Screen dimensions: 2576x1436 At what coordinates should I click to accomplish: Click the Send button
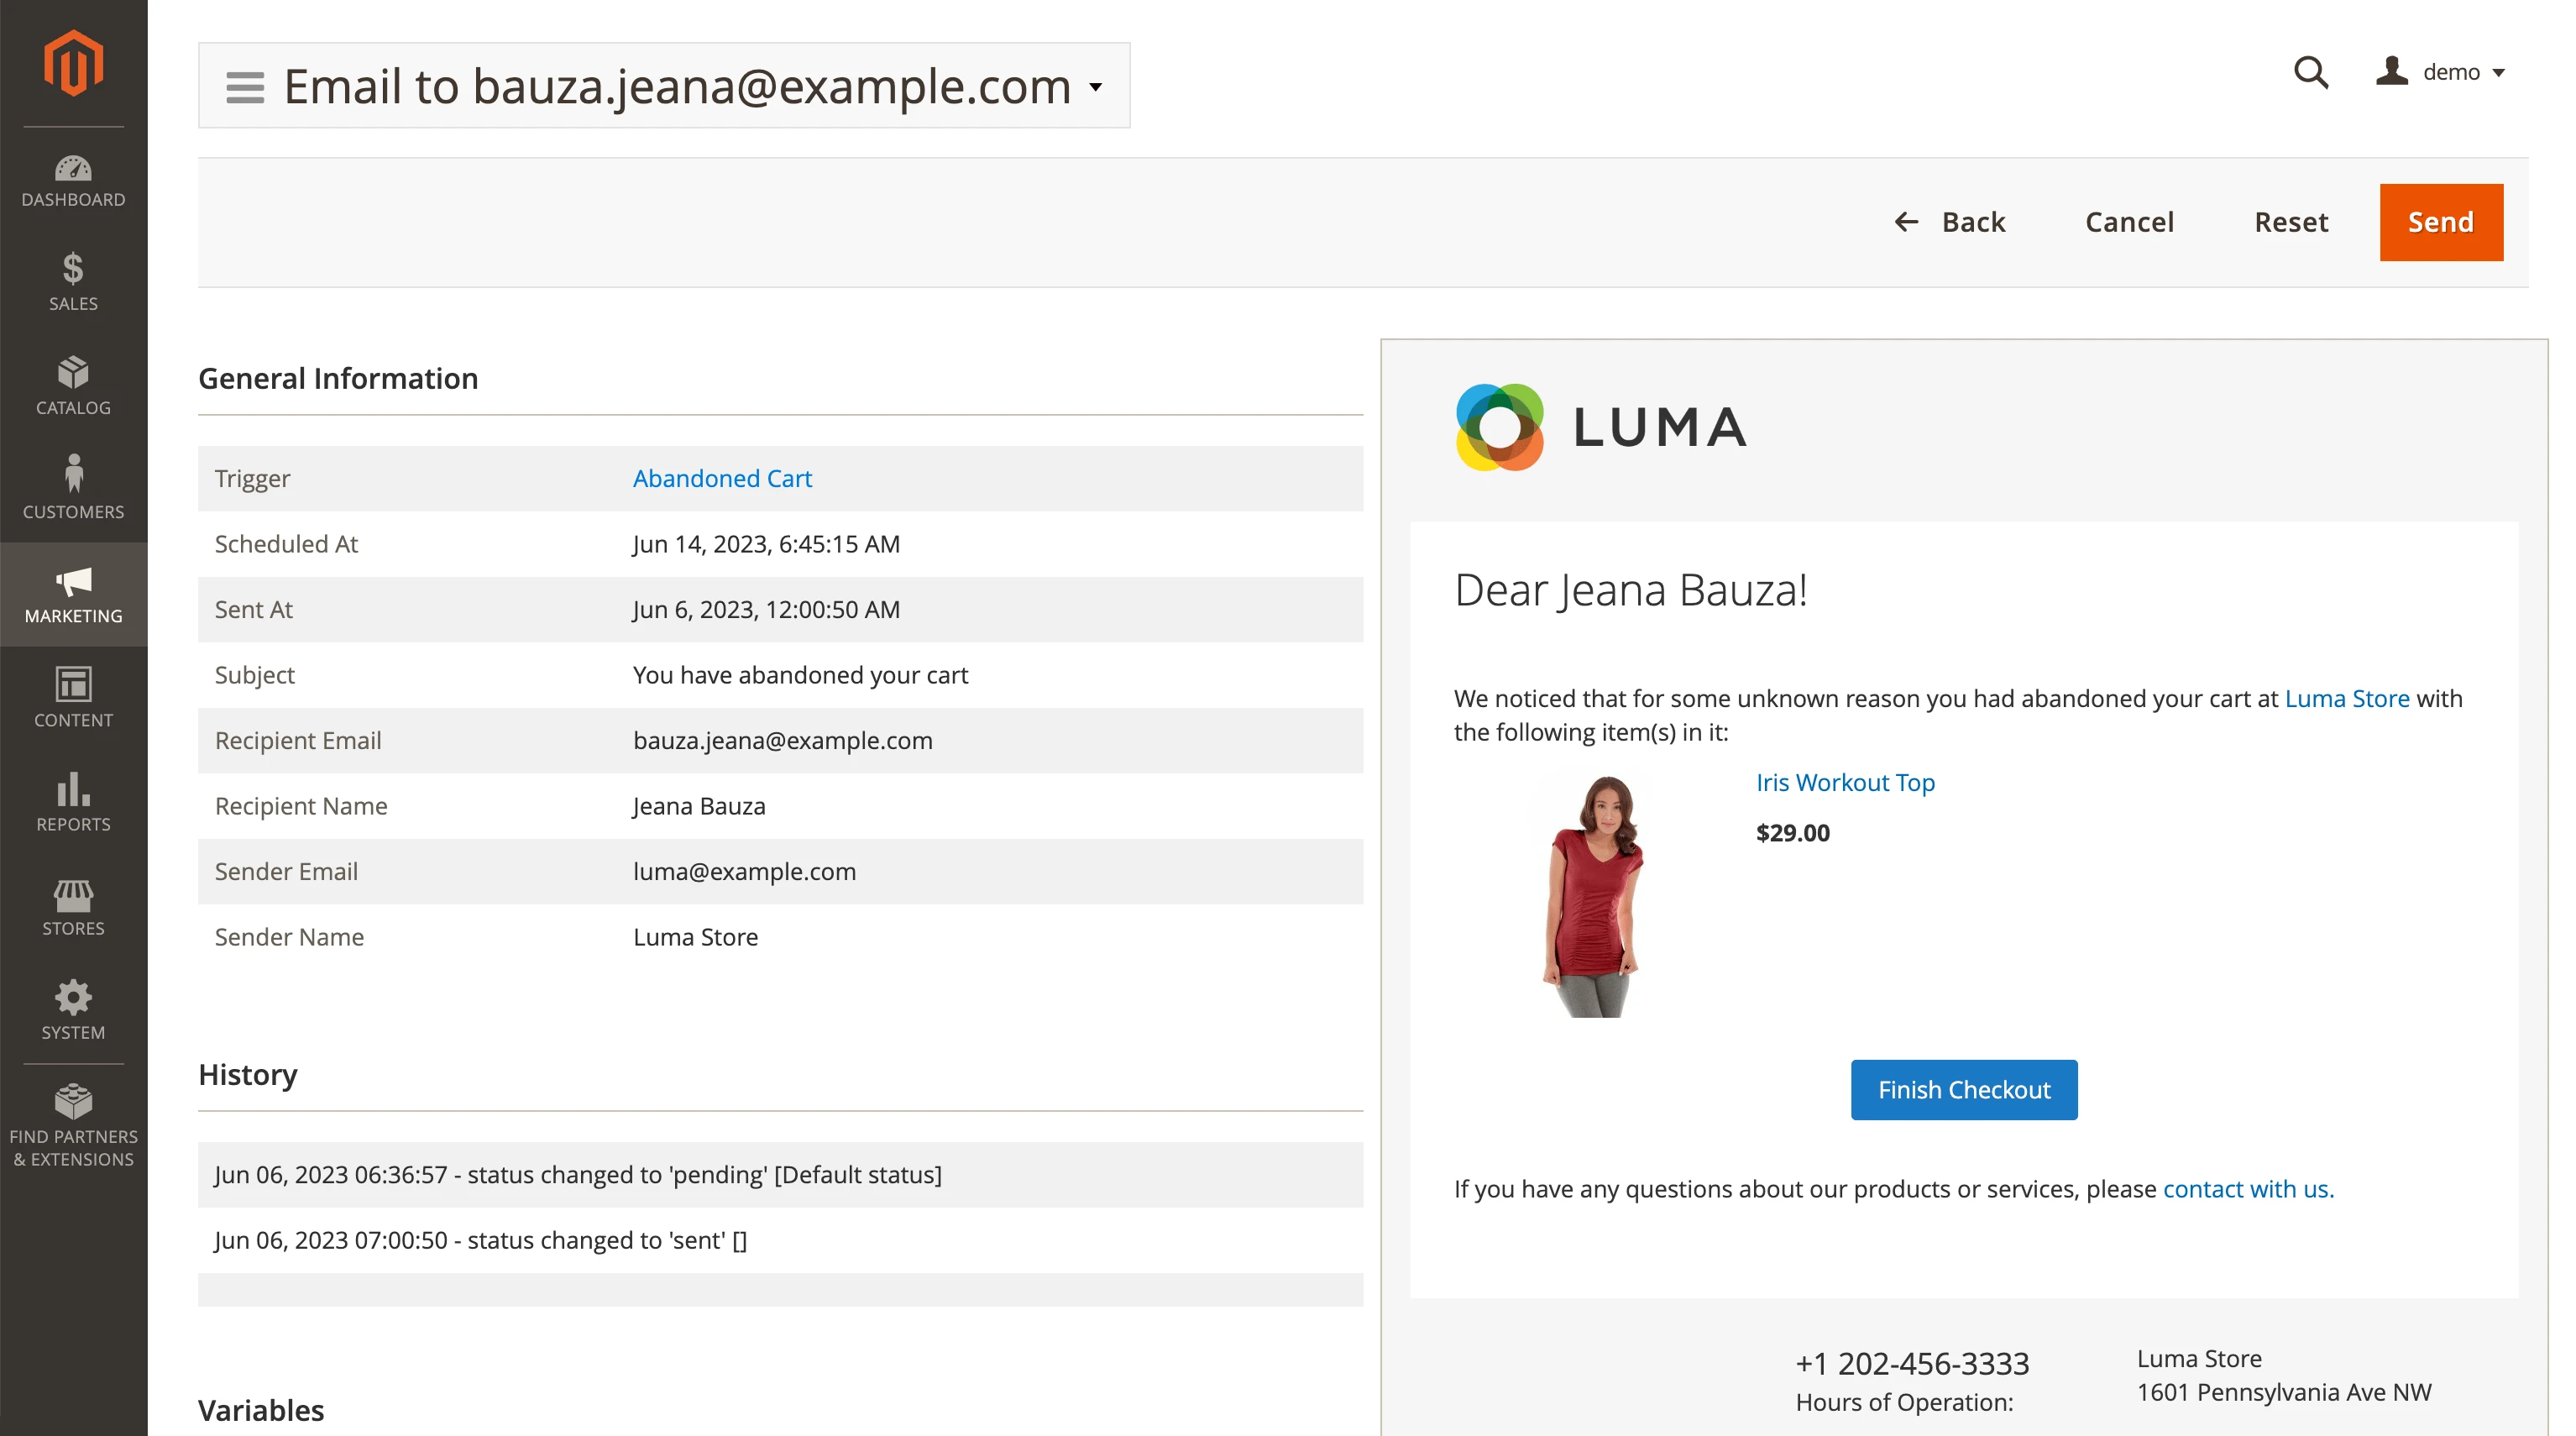[2440, 221]
